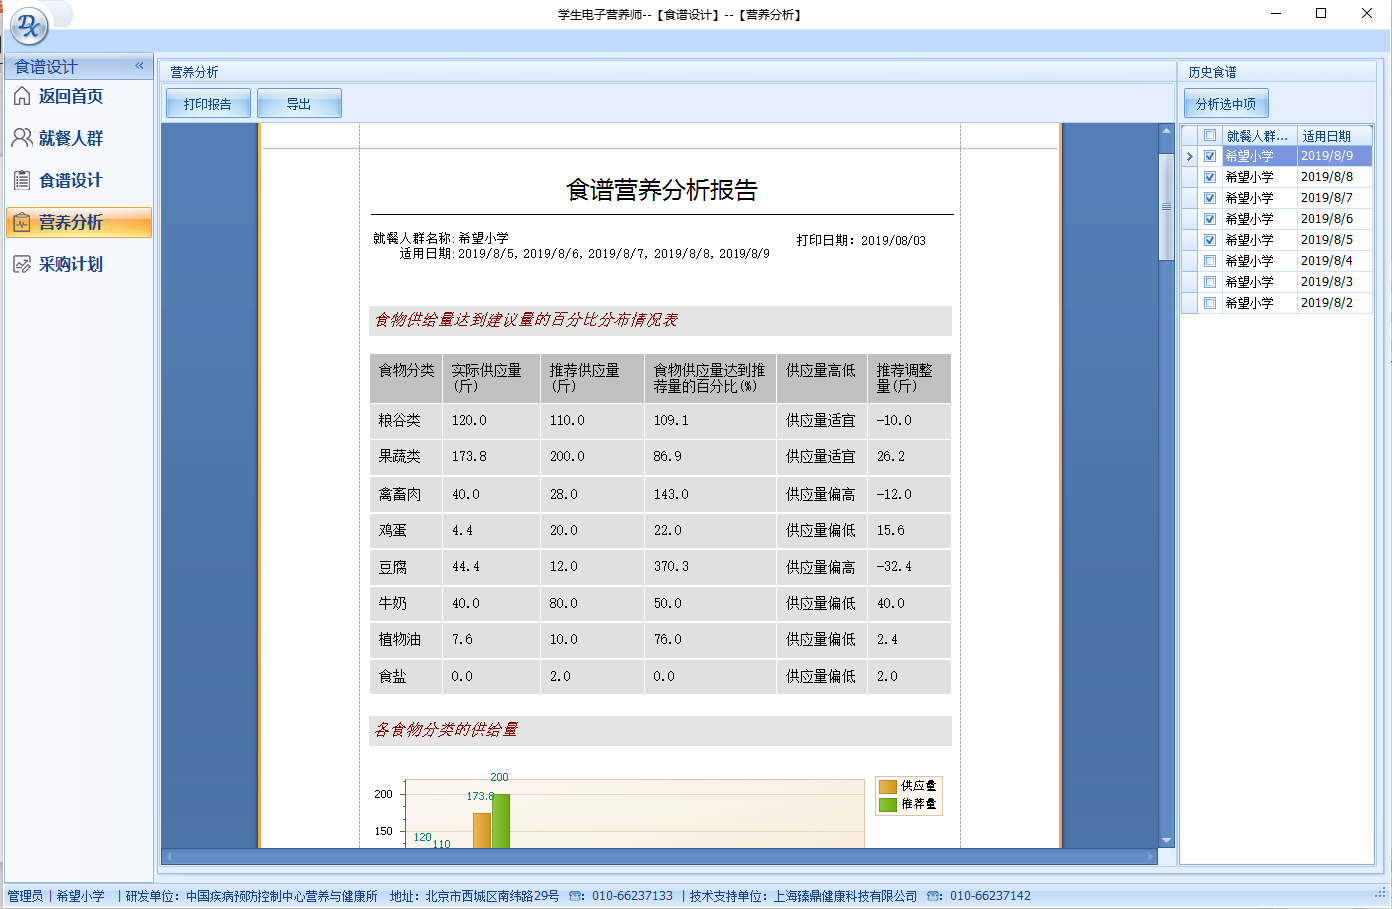This screenshot has width=1392, height=909.
Task: Click 管理员 in status bar
Action: coord(26,896)
